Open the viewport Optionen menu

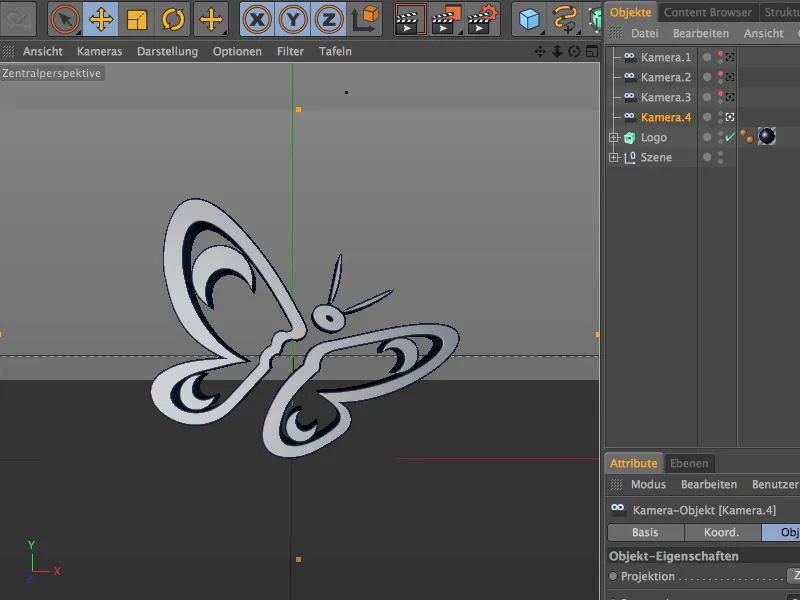point(237,52)
